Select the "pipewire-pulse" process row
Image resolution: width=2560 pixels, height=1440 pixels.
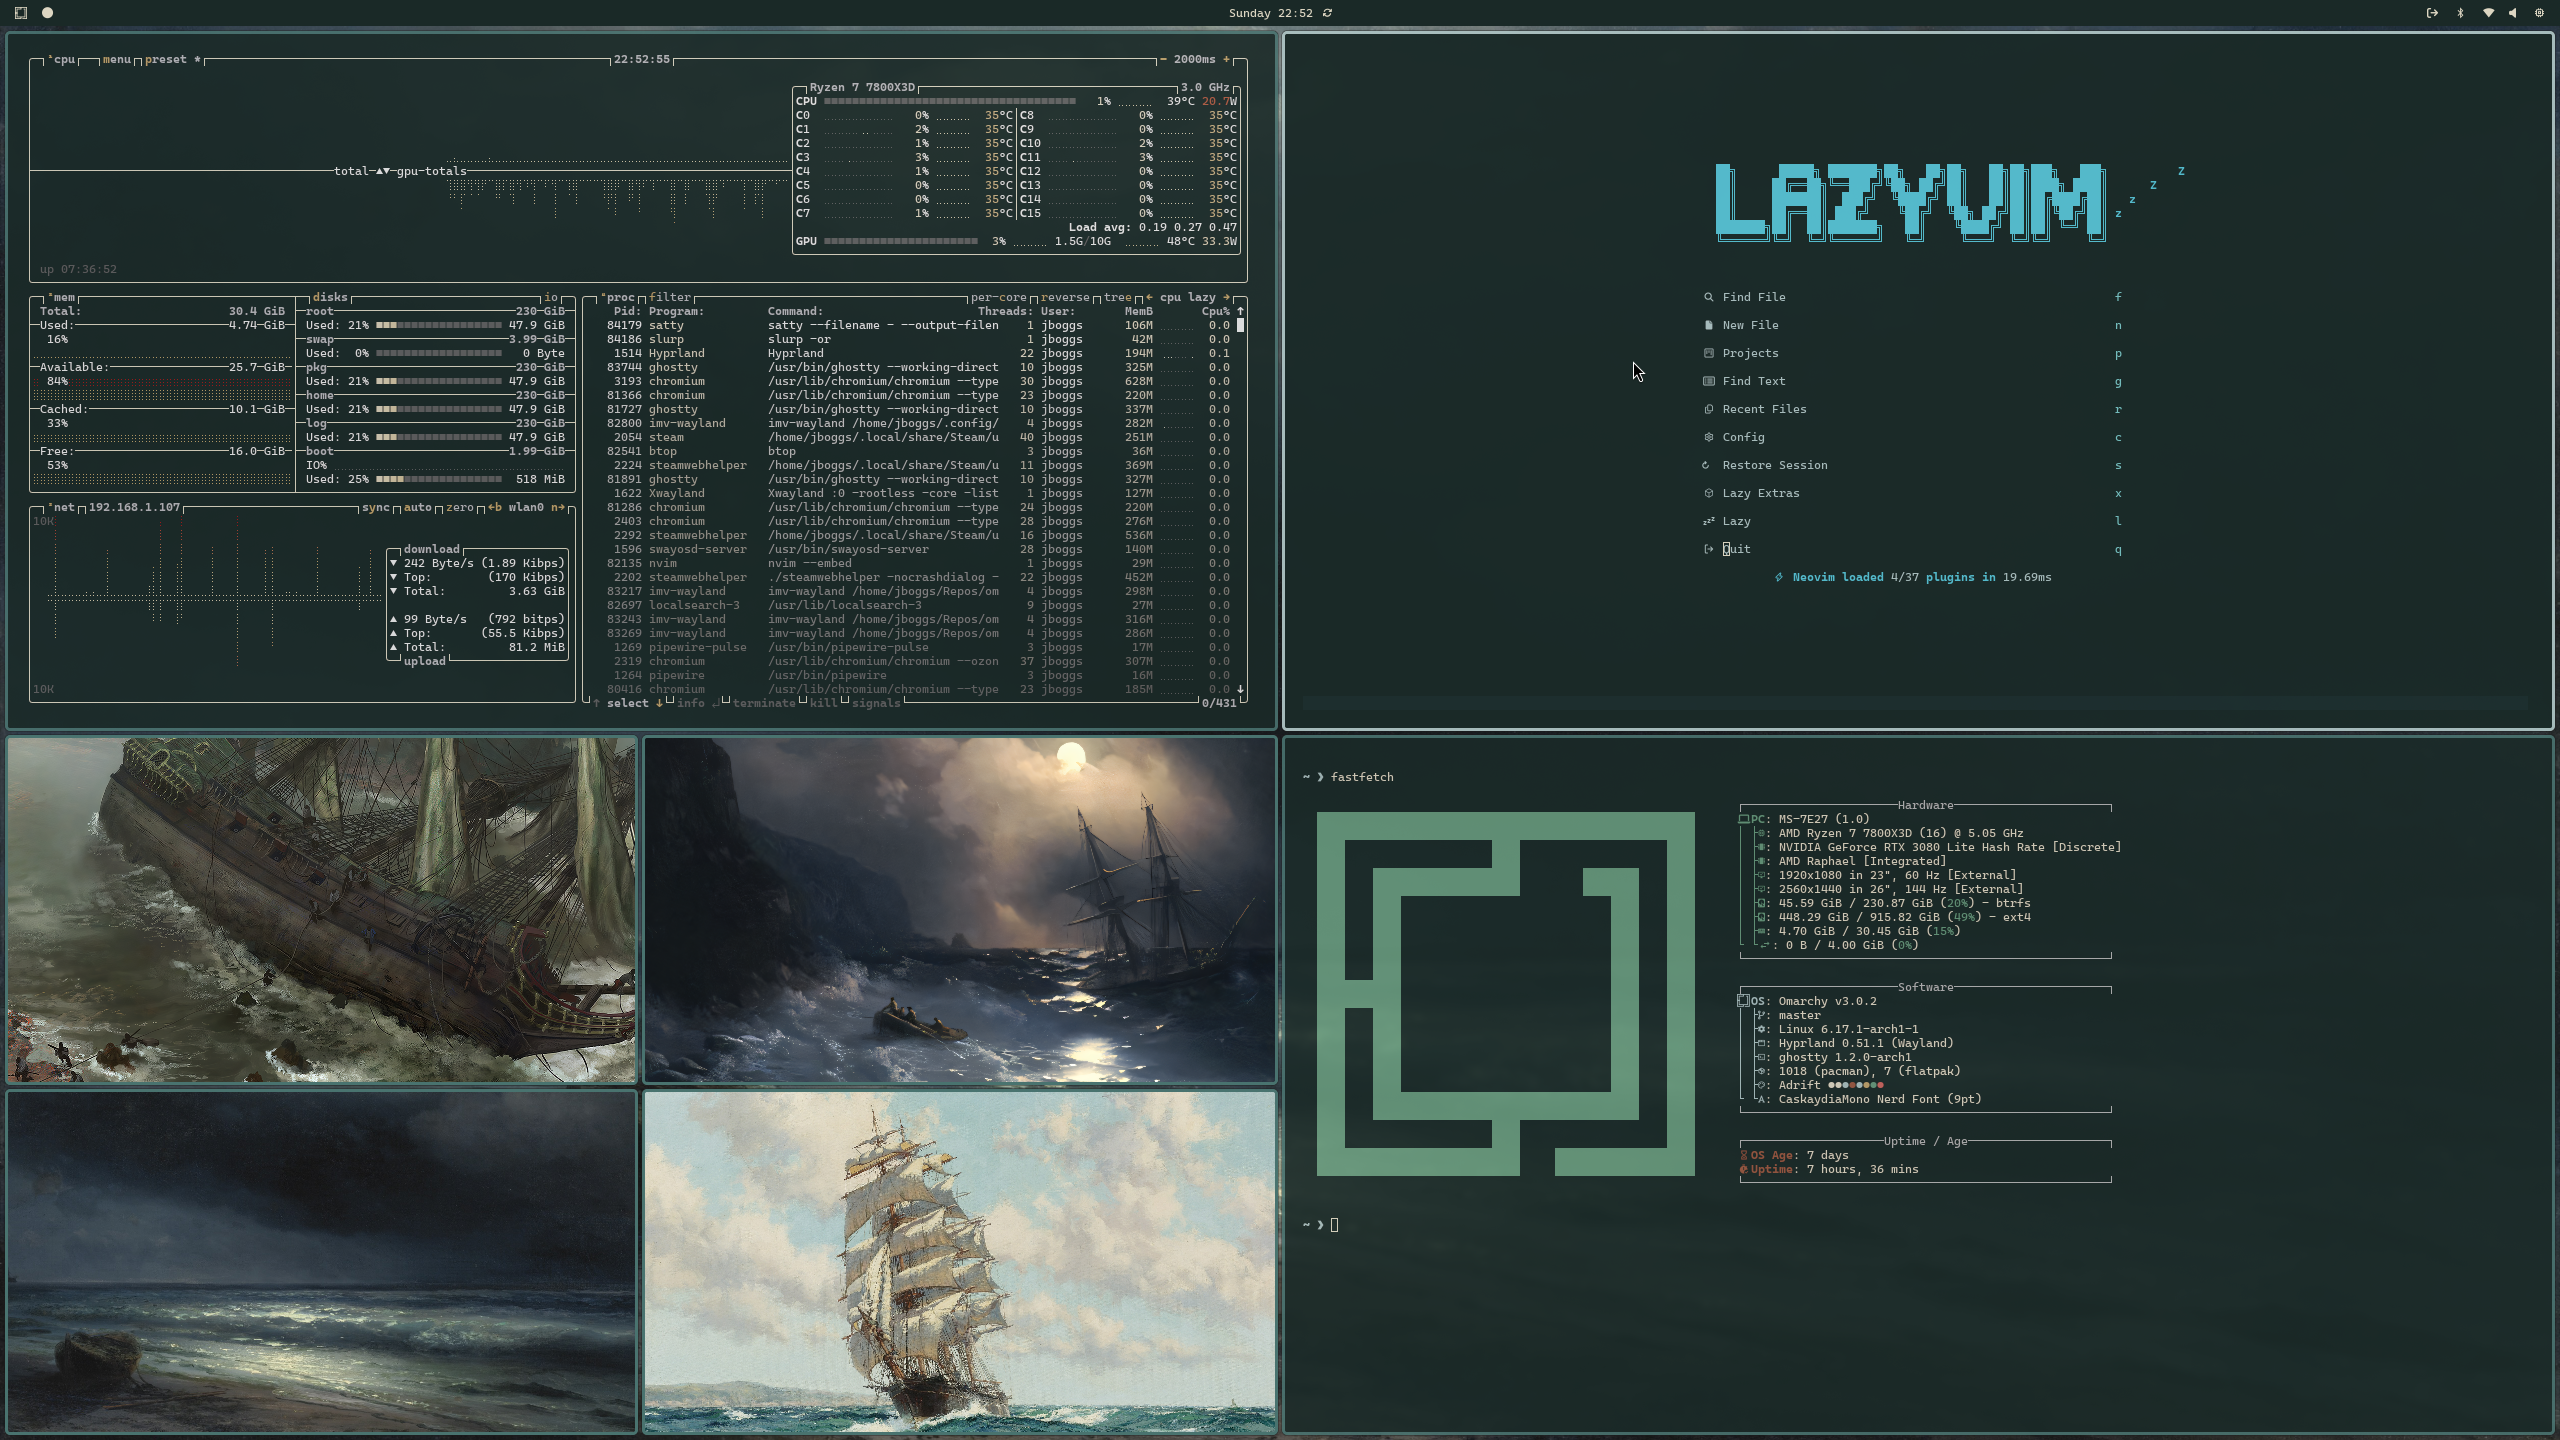pos(918,647)
